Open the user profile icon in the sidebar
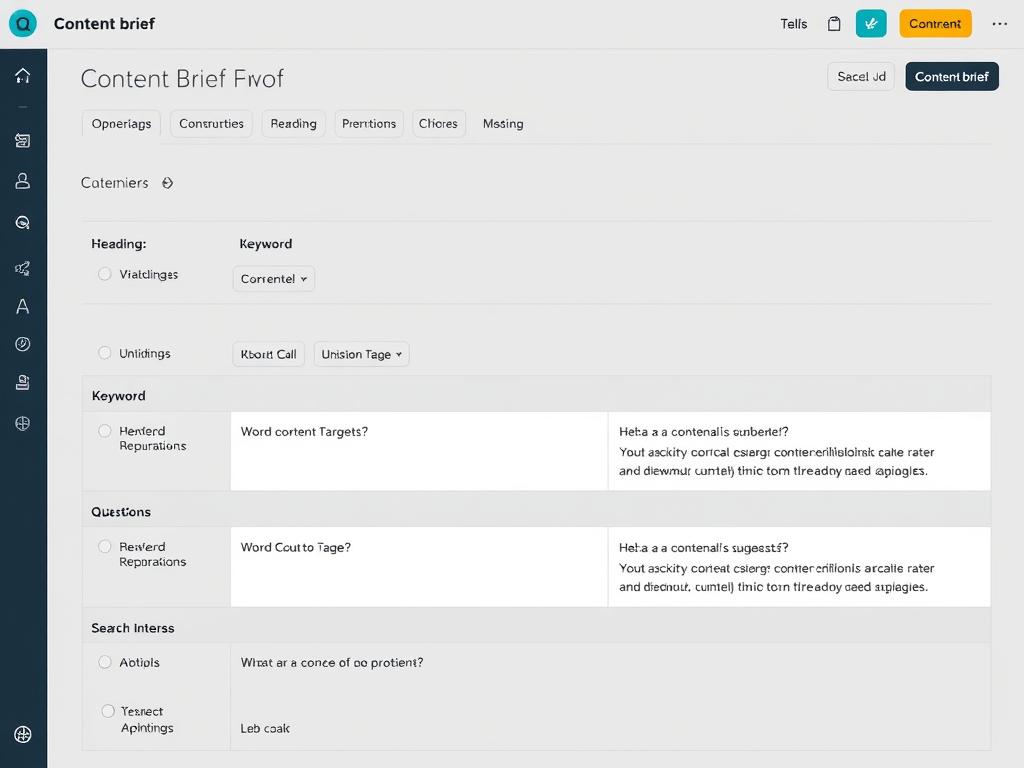Viewport: 1024px width, 768px height. point(23,181)
